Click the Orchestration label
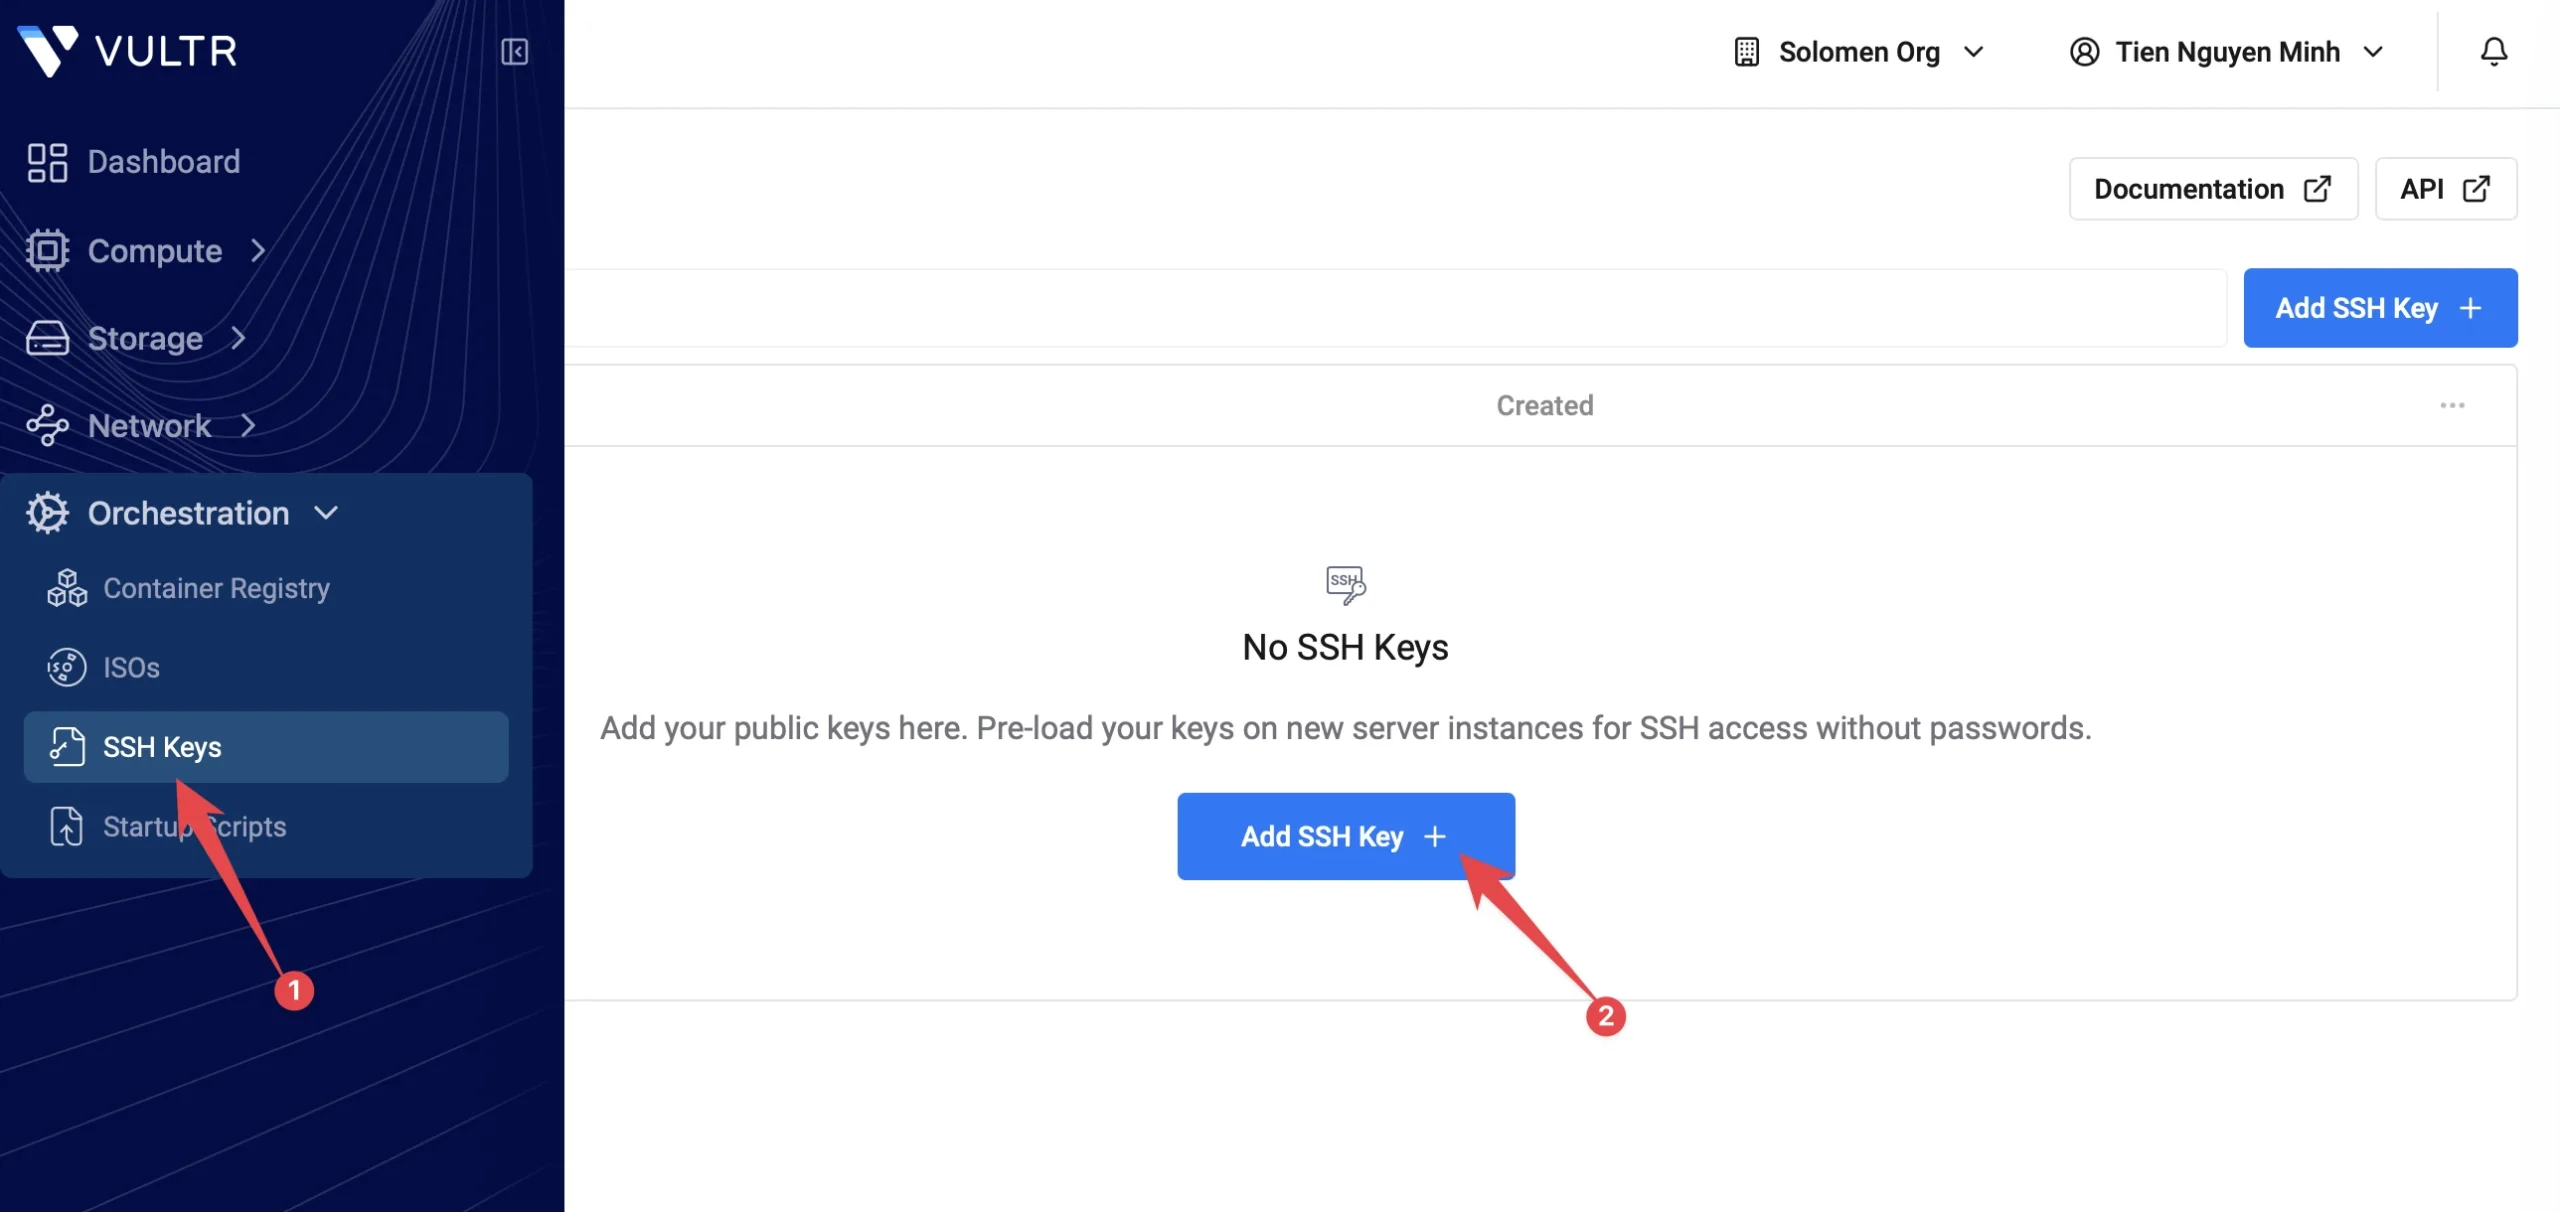This screenshot has height=1212, width=2560. 188,513
